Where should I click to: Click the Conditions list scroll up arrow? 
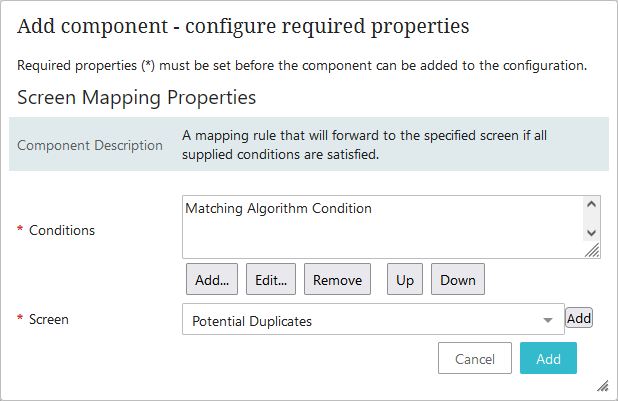coord(591,205)
